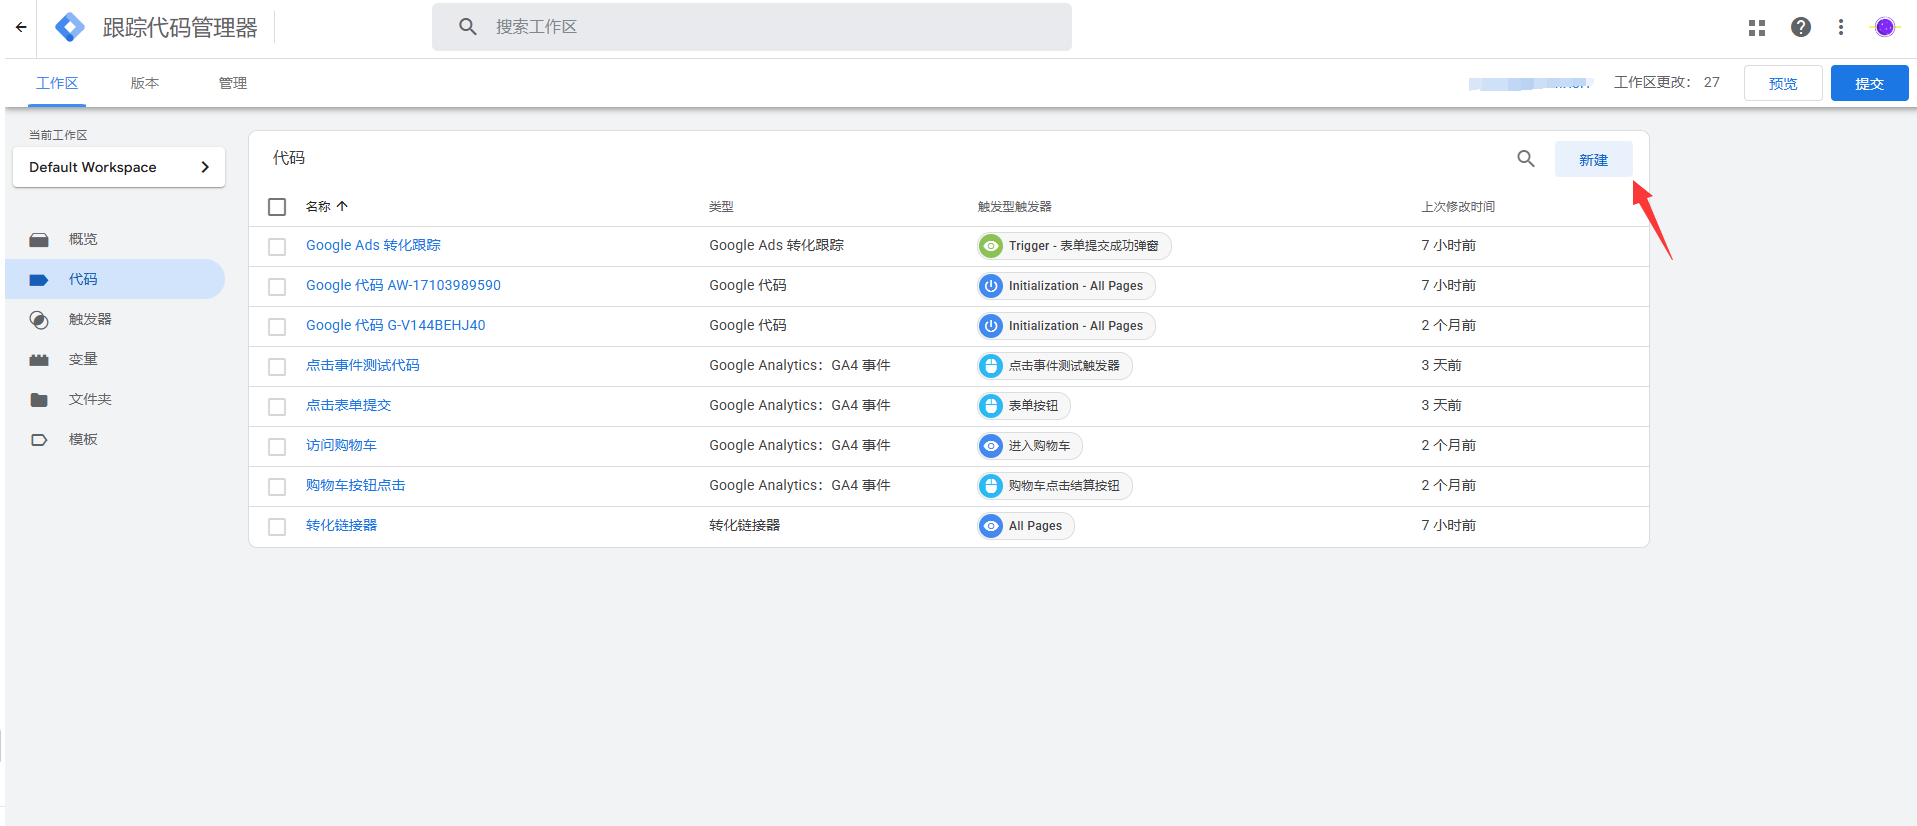Open the 文件夹 sidebar section
The height and width of the screenshot is (826, 1917).
click(90, 400)
